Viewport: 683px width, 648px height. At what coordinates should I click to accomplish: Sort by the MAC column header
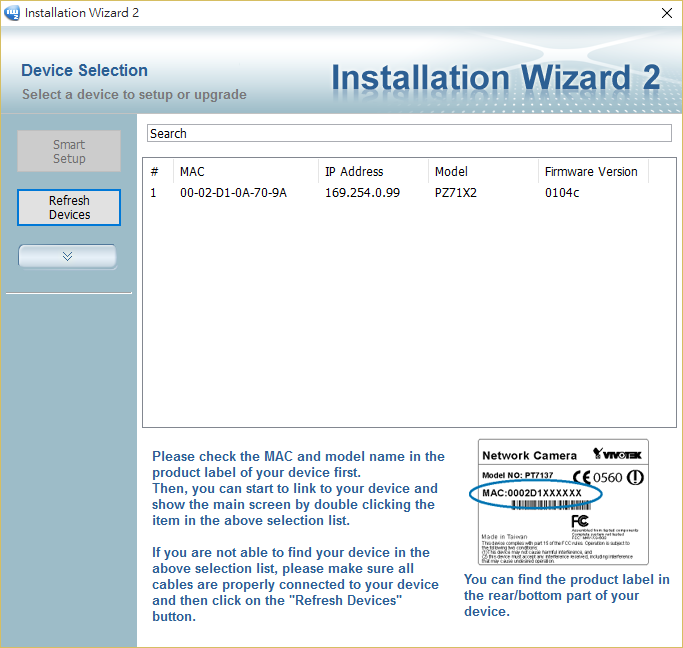coord(246,172)
